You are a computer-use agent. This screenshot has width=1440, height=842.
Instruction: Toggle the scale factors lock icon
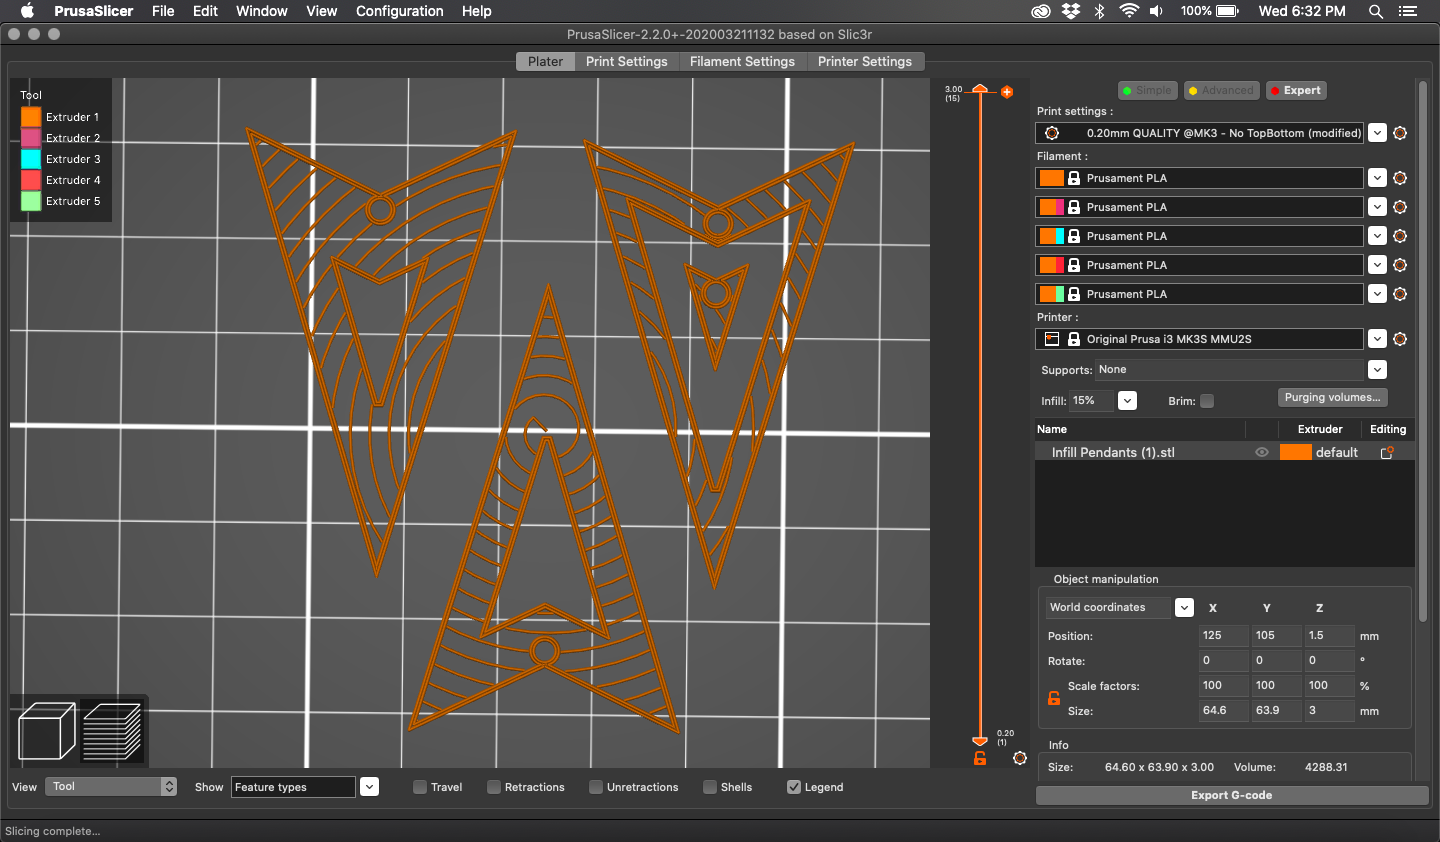1053,698
